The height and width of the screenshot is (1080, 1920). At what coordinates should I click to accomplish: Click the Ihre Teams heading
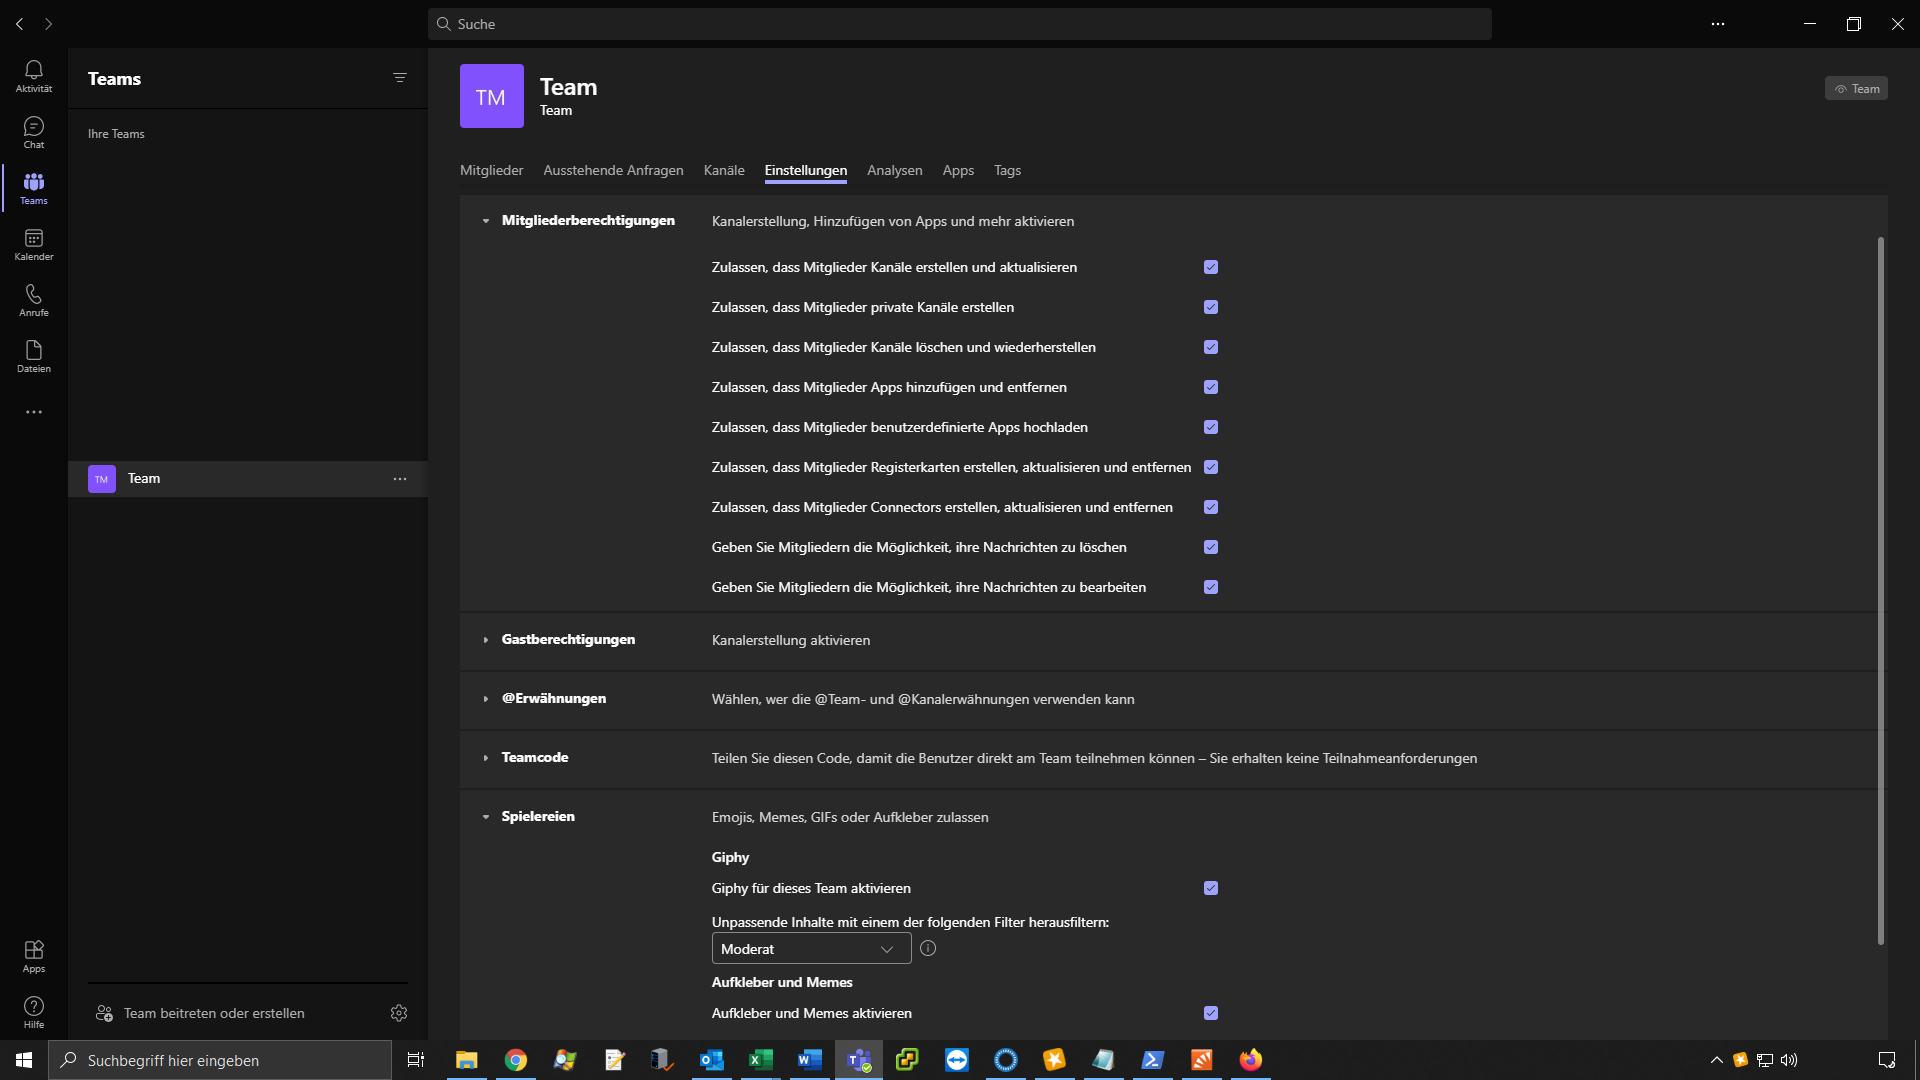pos(116,134)
